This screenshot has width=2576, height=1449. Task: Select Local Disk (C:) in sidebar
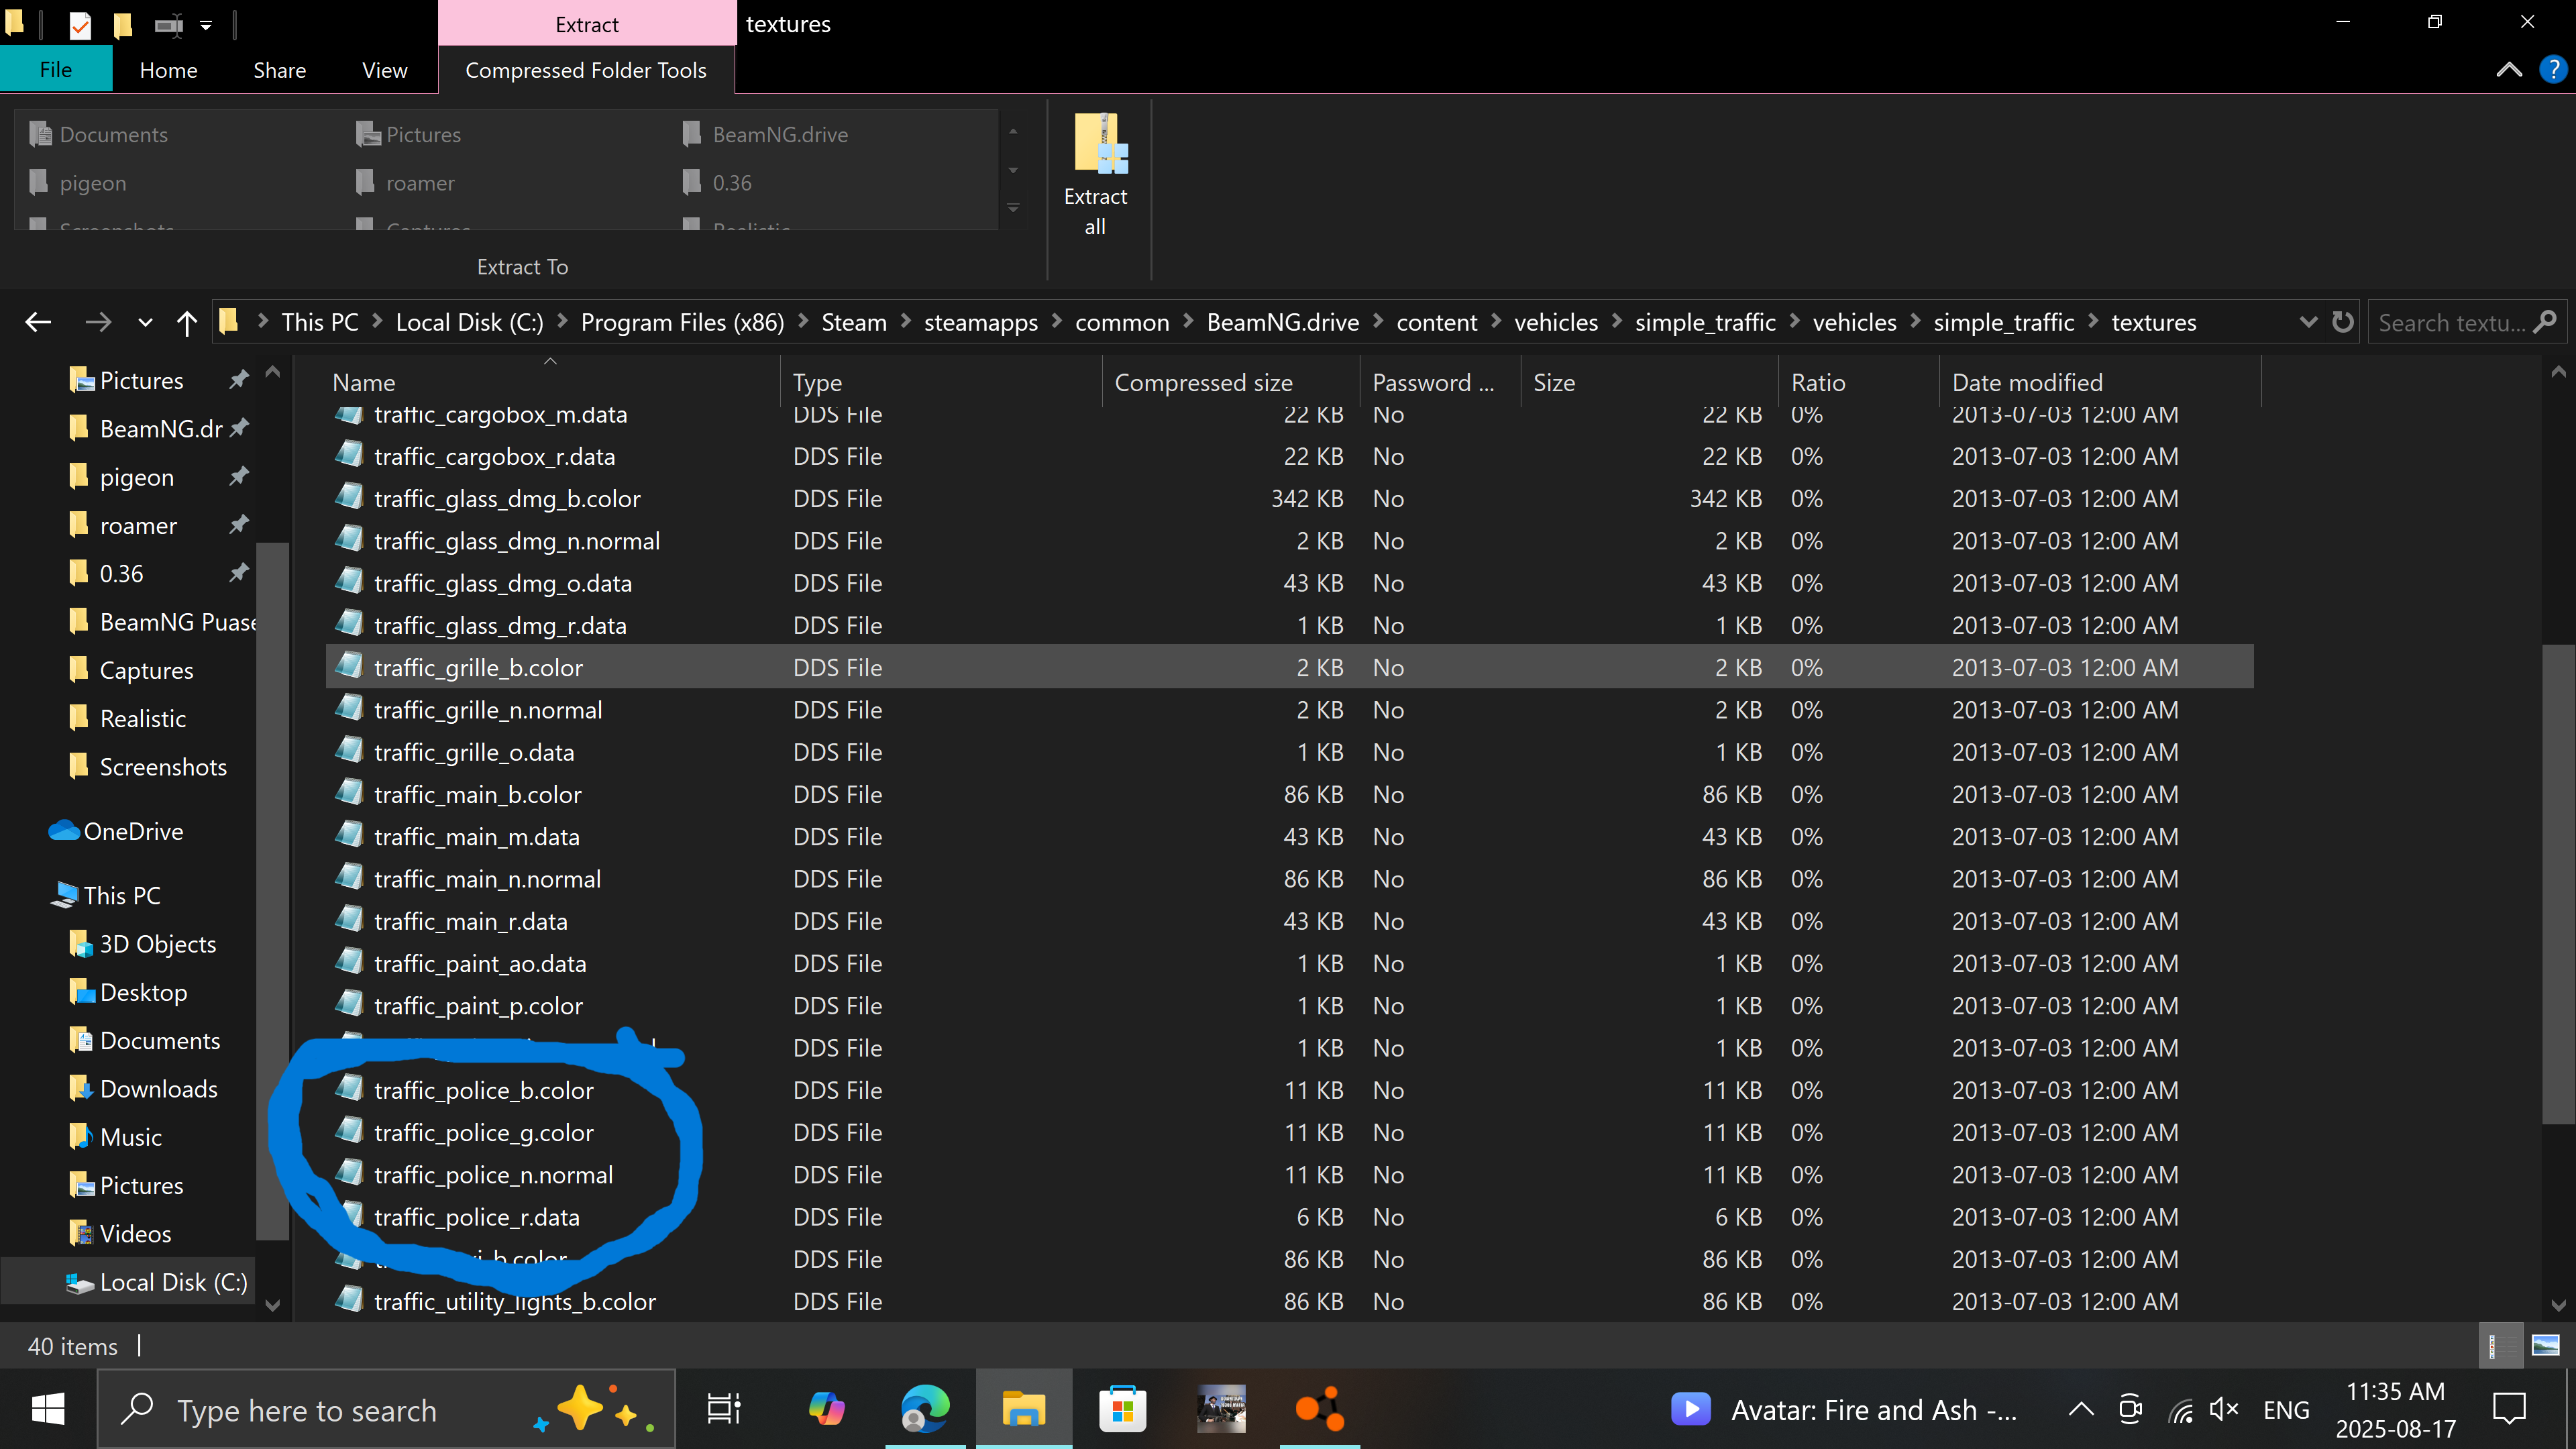[x=156, y=1281]
